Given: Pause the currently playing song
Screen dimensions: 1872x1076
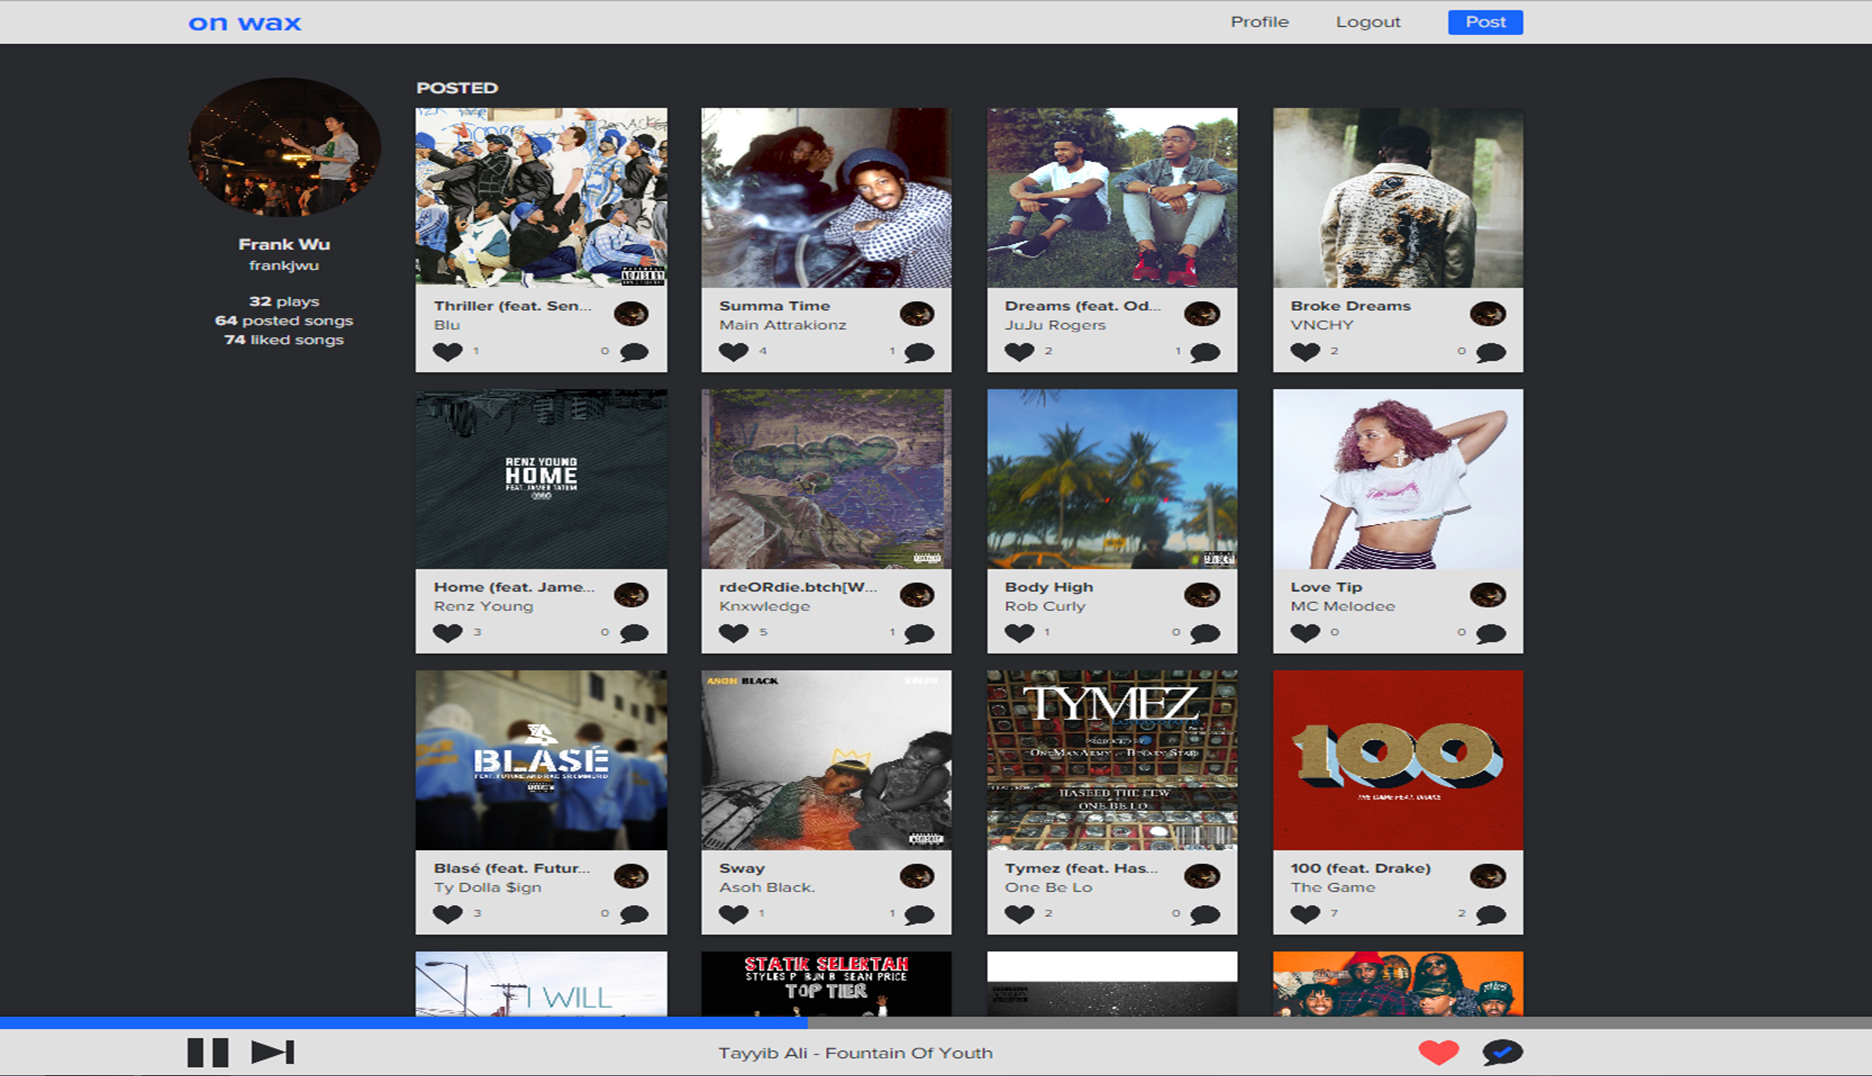Looking at the screenshot, I should point(208,1052).
